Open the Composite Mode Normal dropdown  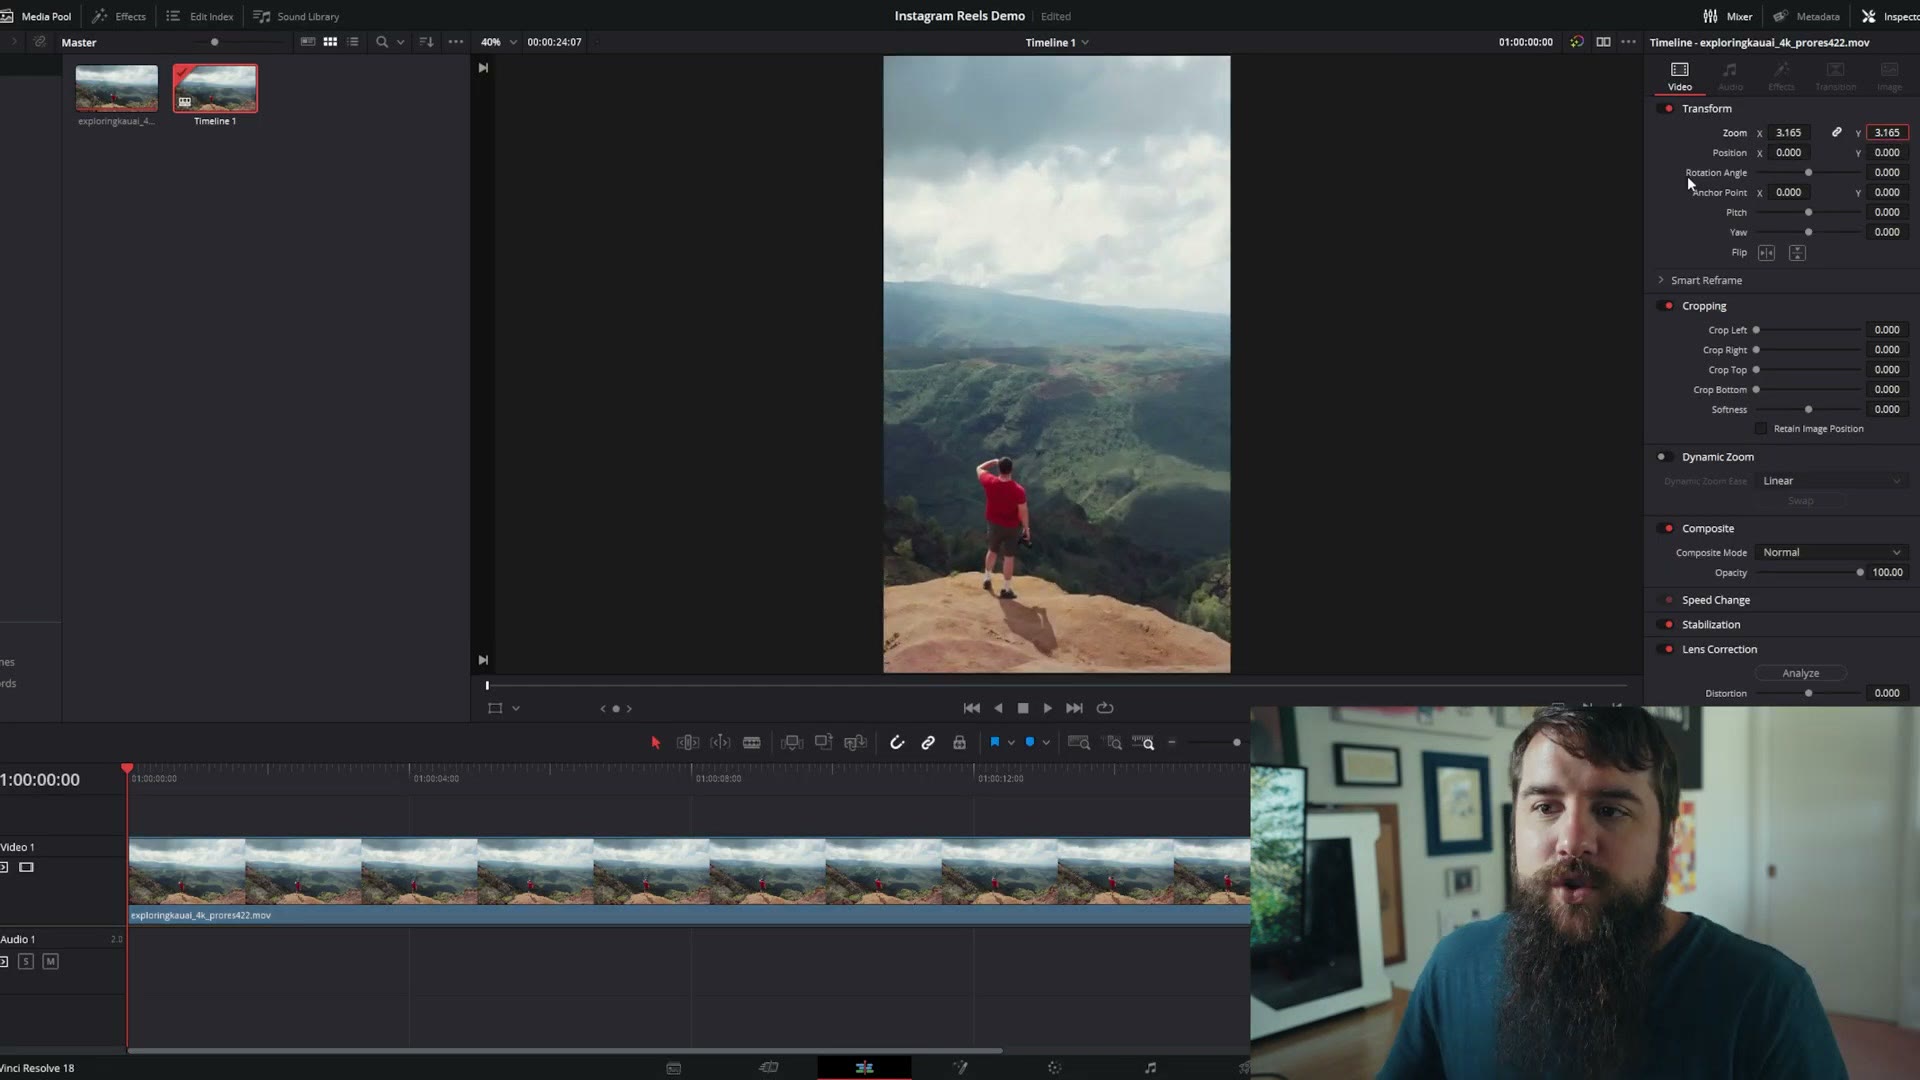tap(1831, 552)
